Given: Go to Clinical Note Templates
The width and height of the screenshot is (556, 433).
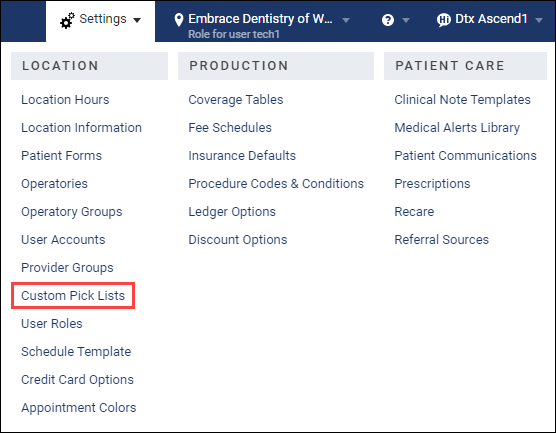Looking at the screenshot, I should tap(462, 100).
